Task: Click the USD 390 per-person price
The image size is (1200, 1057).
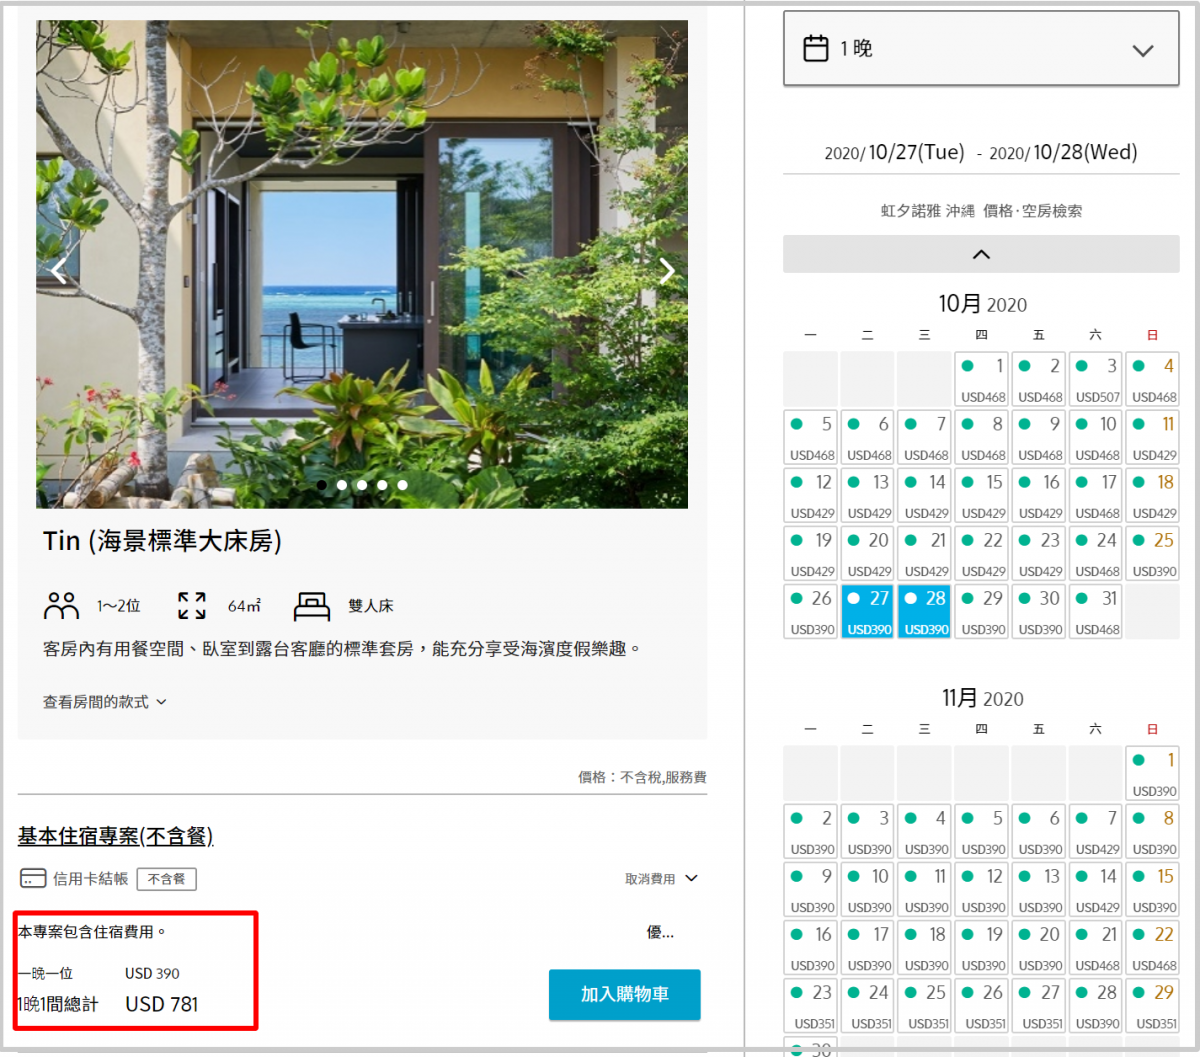Action: tap(152, 973)
